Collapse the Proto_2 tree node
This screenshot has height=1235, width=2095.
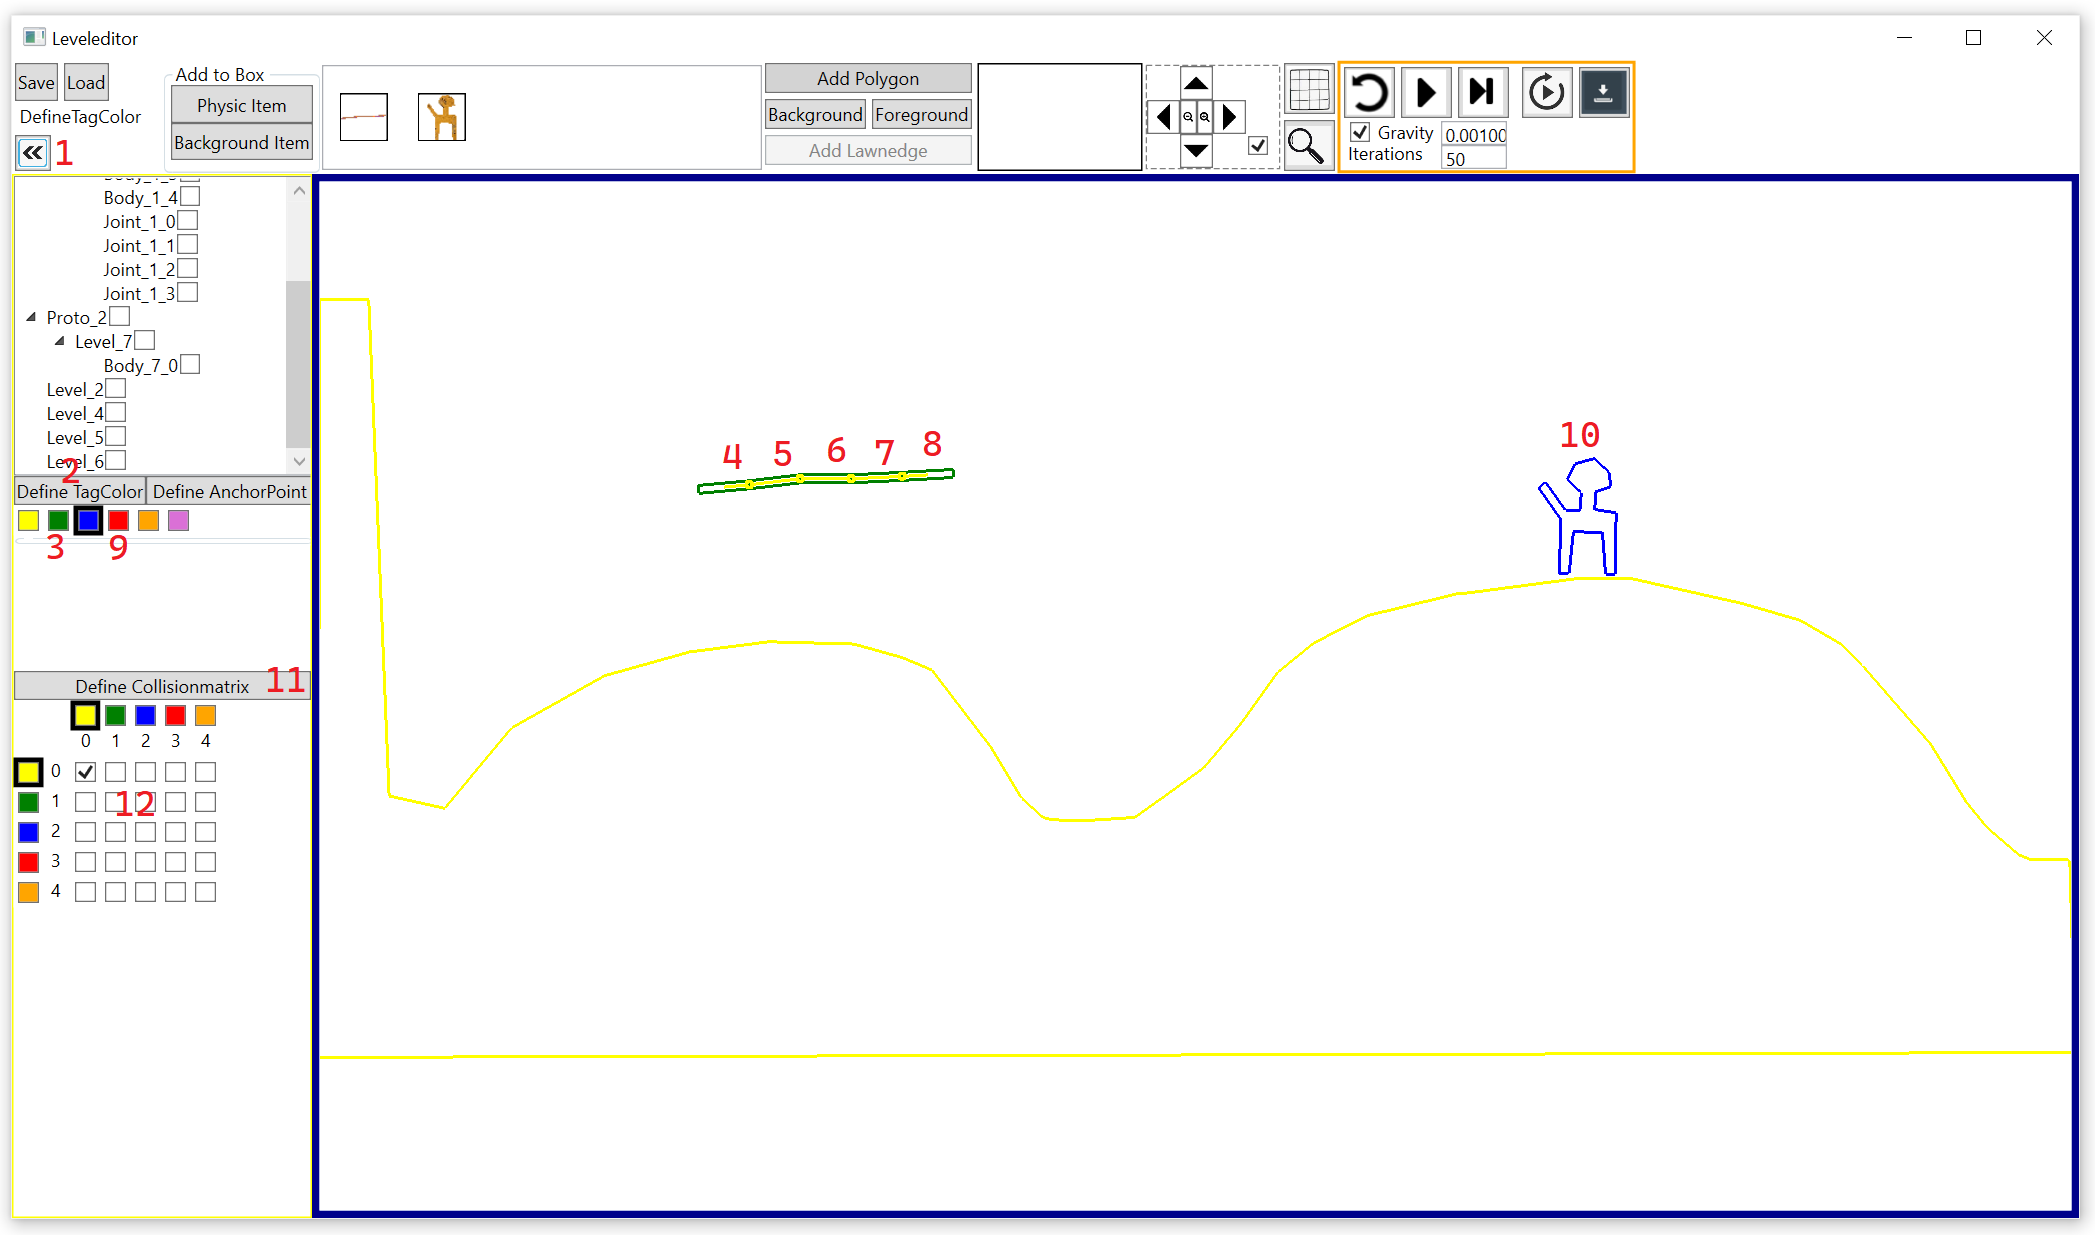[31, 317]
